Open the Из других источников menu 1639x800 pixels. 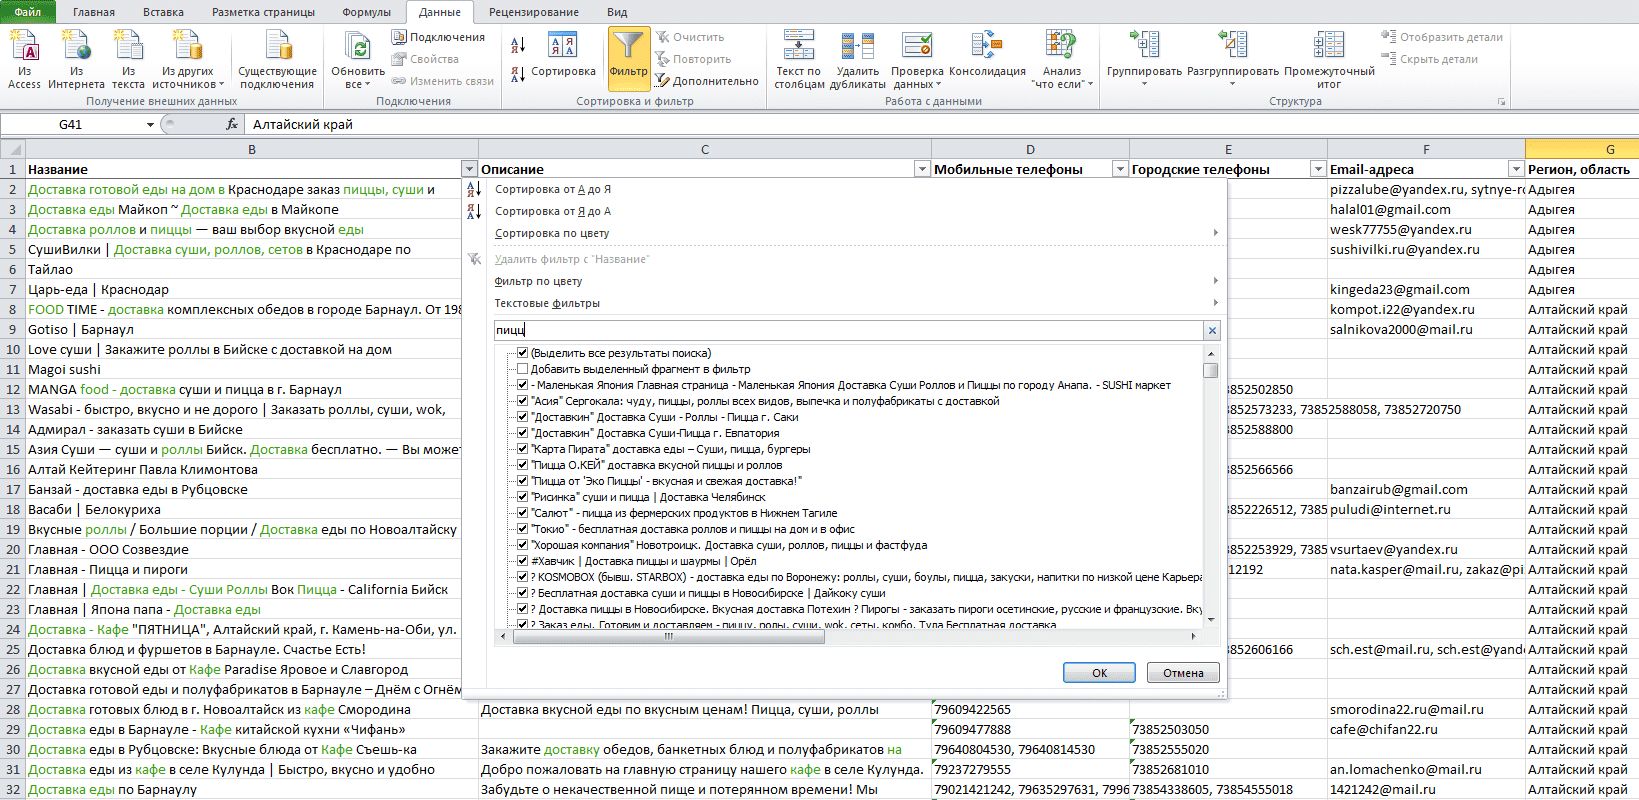pos(188,59)
